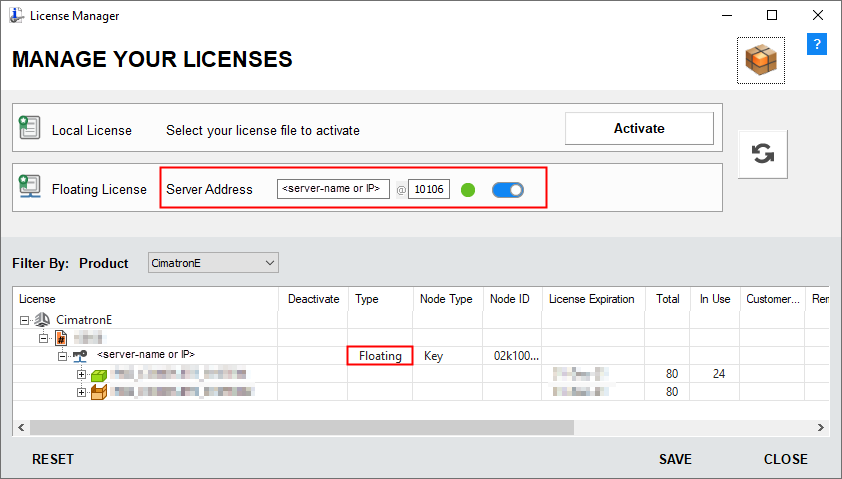The width and height of the screenshot is (842, 479).
Task: Click the Type column header
Action: click(x=381, y=299)
